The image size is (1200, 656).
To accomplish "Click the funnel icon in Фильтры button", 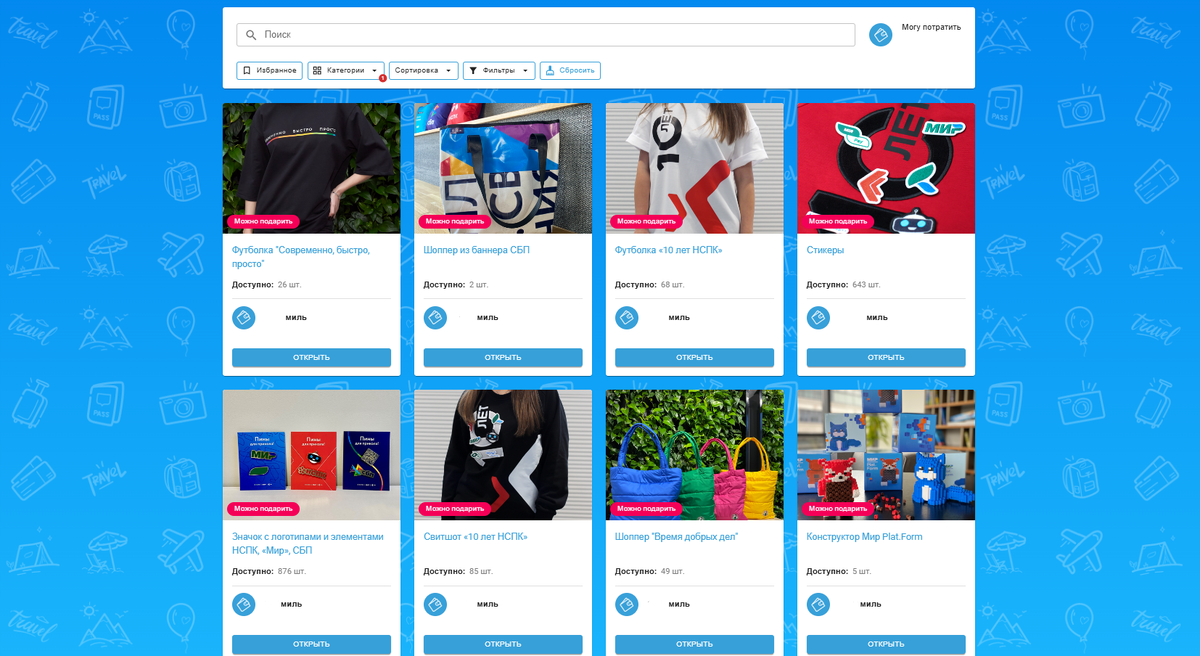I will click(x=473, y=71).
